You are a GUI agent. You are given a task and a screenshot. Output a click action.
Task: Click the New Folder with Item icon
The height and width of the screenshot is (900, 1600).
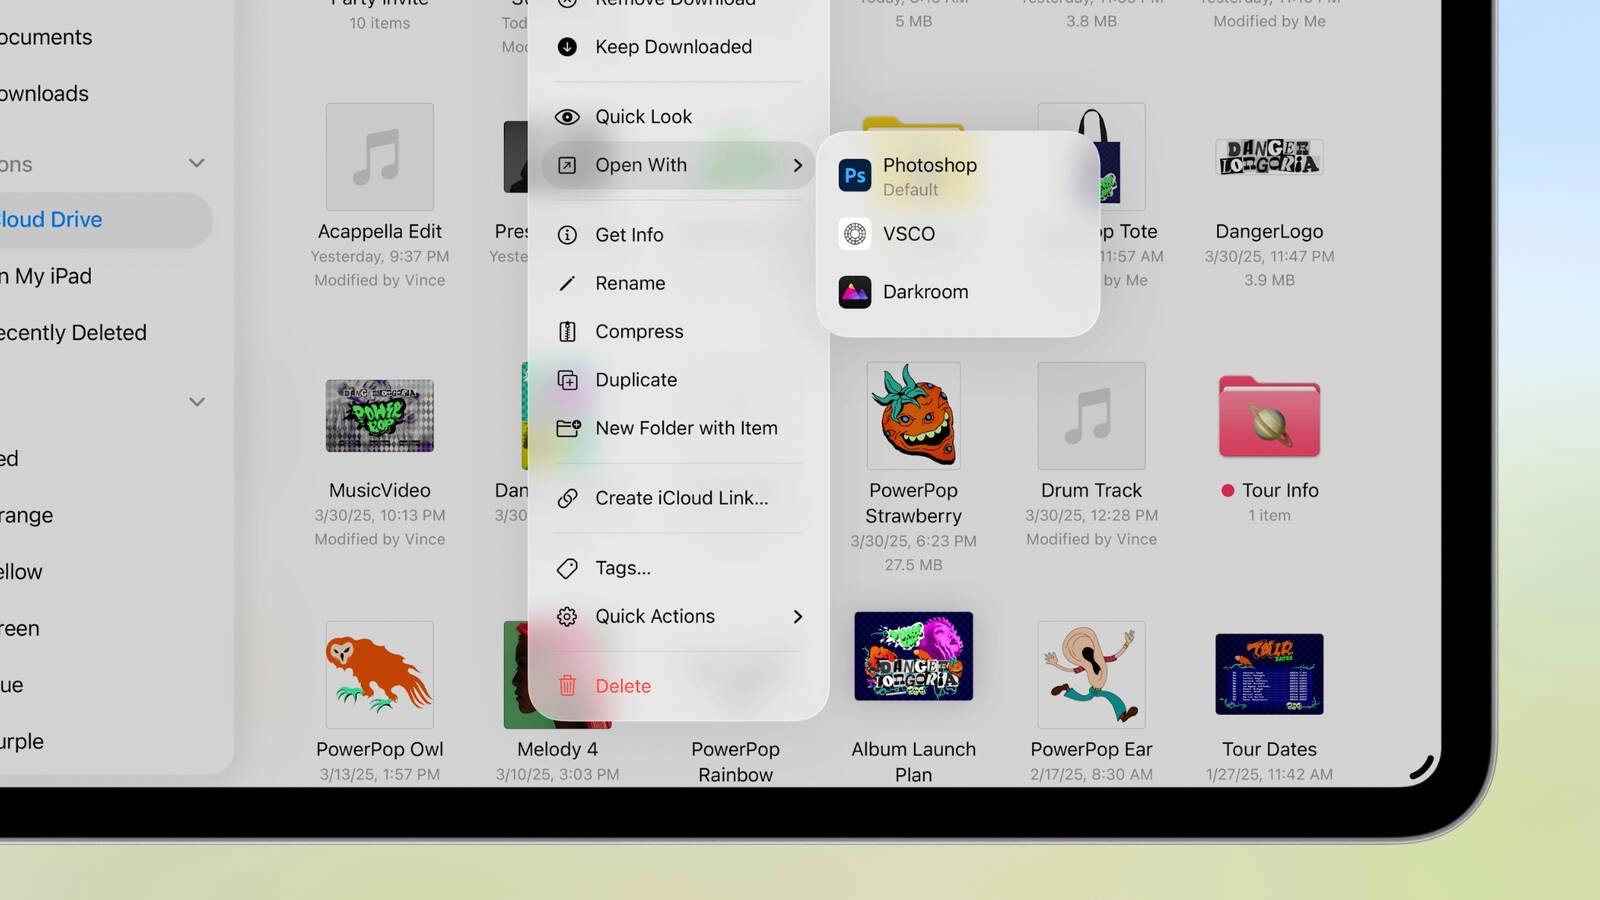coord(568,428)
